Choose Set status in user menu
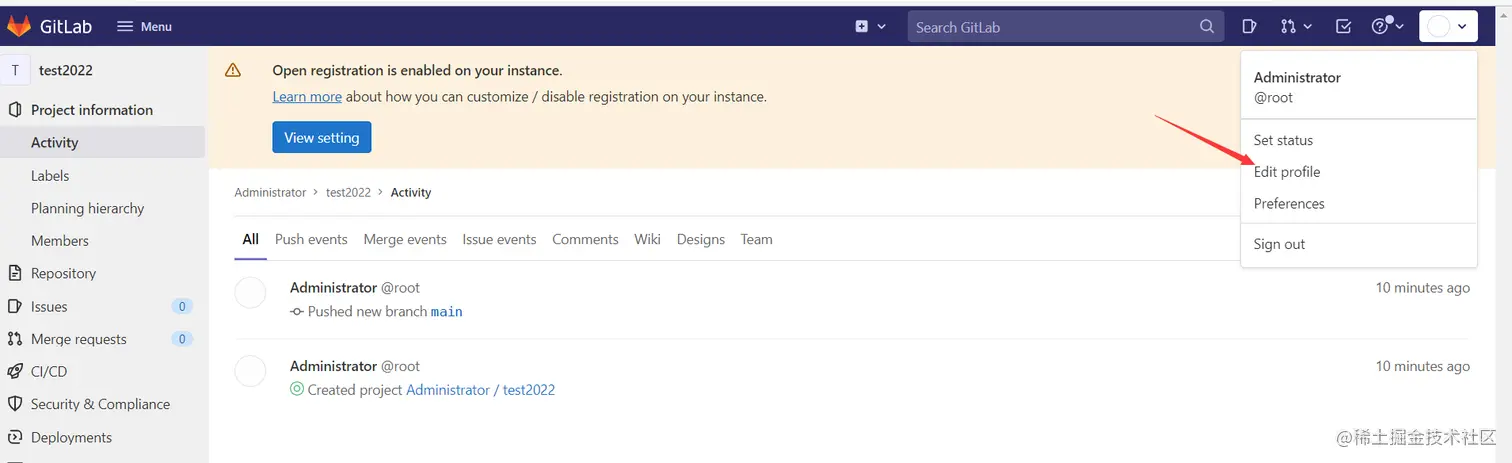1512x463 pixels. (x=1283, y=140)
